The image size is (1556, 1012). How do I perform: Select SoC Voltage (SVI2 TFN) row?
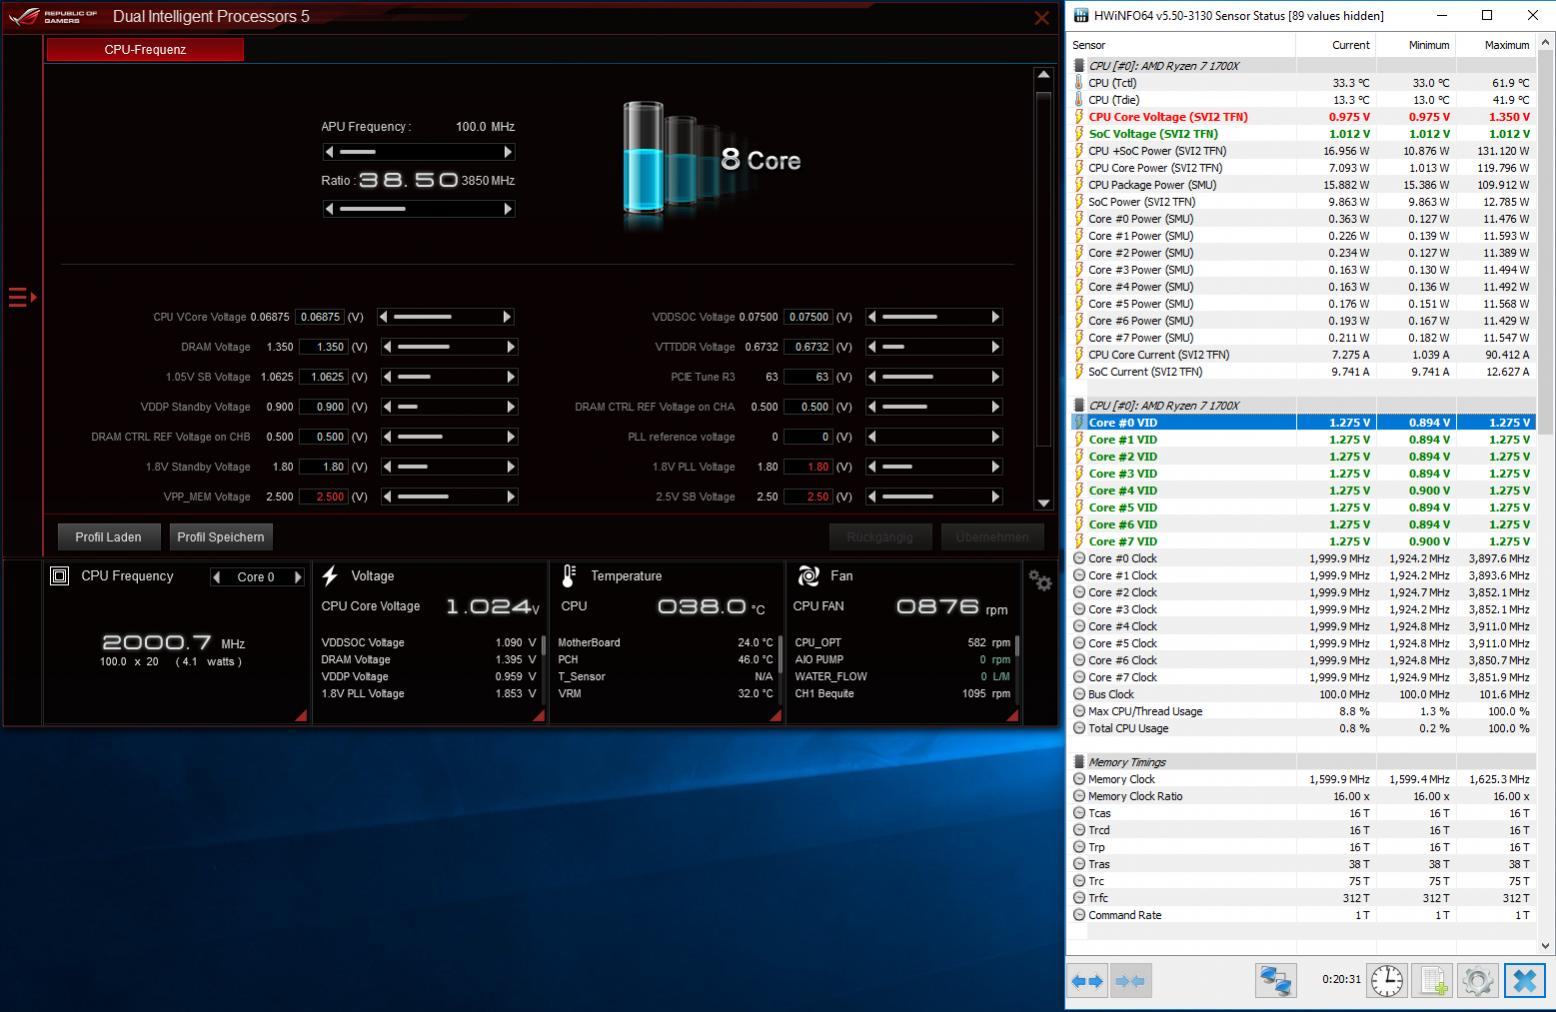point(1302,134)
